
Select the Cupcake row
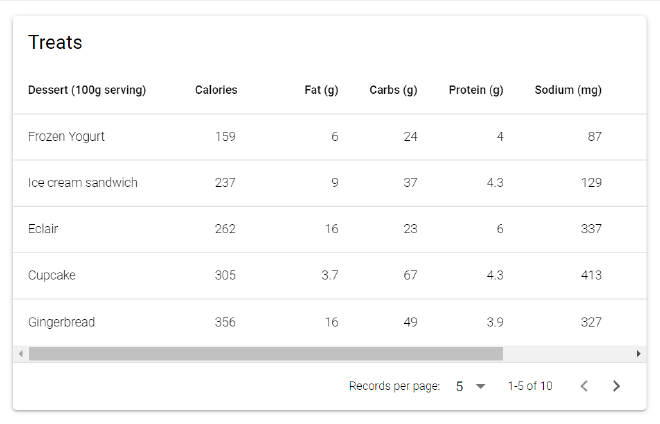[x=52, y=275]
